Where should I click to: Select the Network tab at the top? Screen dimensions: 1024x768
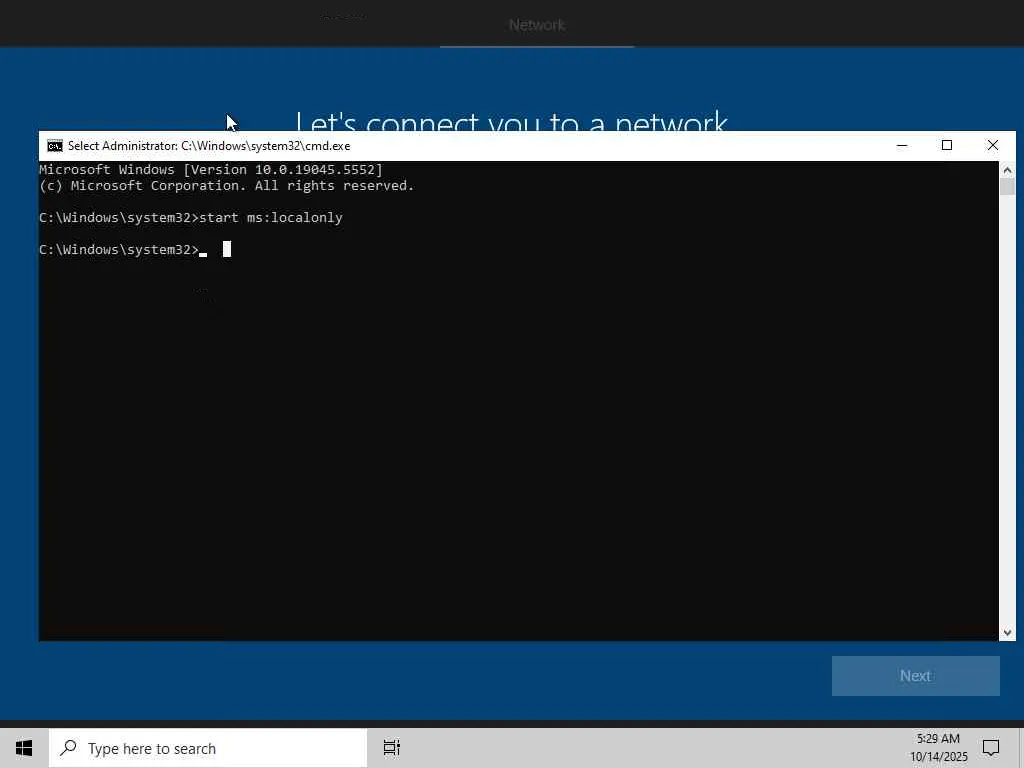(x=537, y=25)
